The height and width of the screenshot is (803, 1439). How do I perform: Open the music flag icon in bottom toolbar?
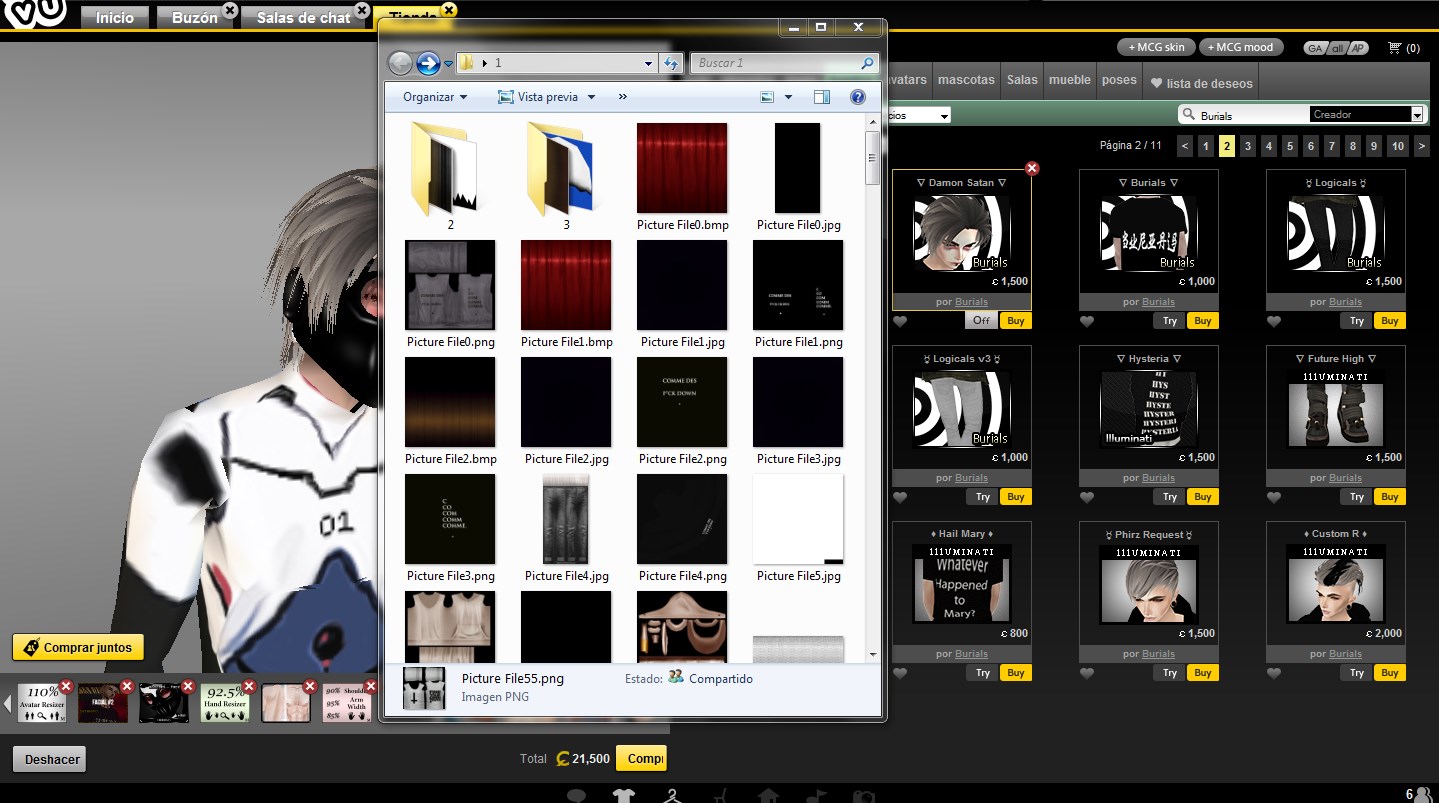[815, 793]
